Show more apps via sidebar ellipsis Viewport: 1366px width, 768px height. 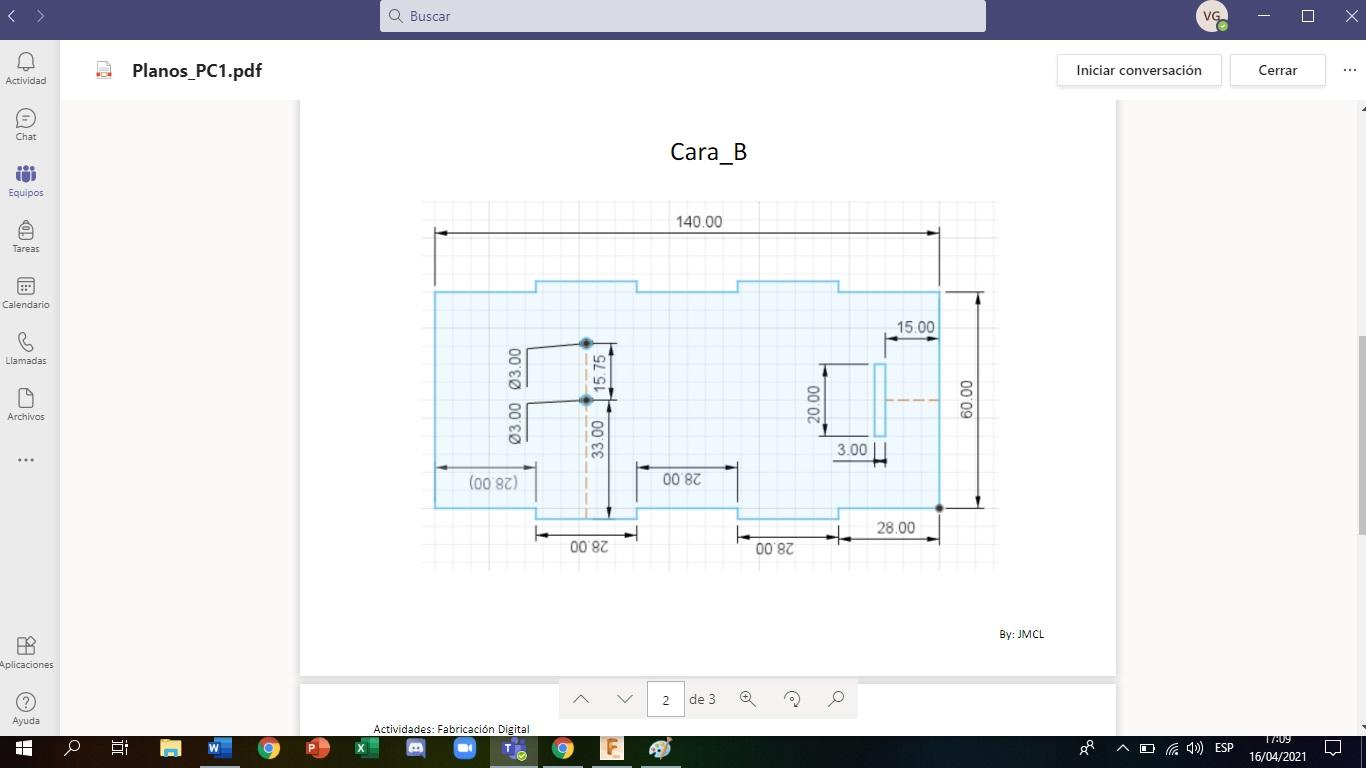pos(26,460)
